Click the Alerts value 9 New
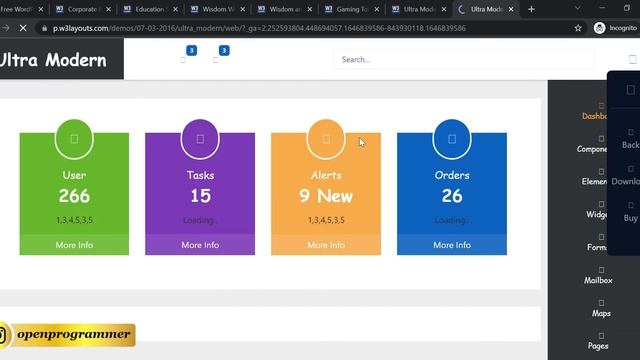This screenshot has height=360, width=640. coord(326,196)
